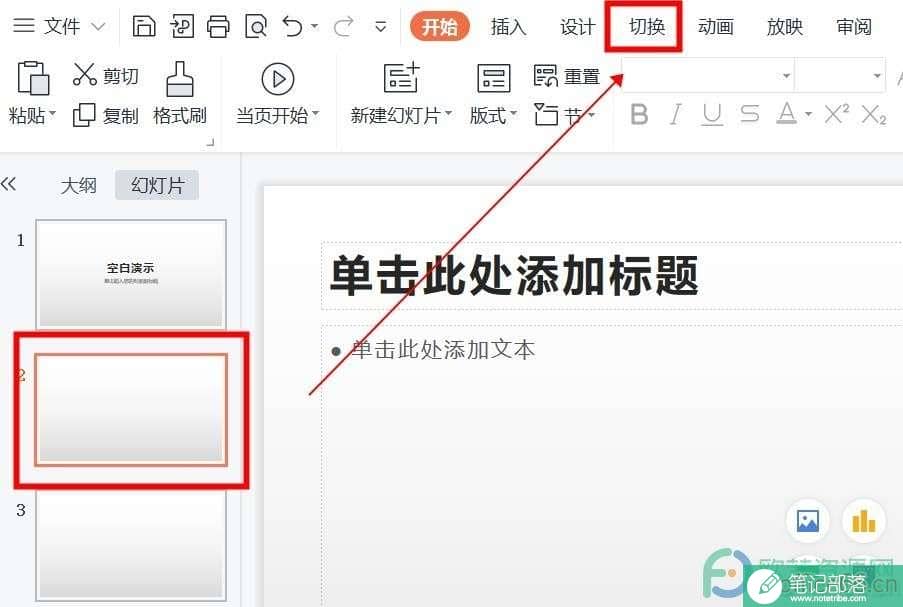Viewport: 903px width, 607px height.
Task: Start slideshow with 当页开始 play icon
Action: [278, 79]
